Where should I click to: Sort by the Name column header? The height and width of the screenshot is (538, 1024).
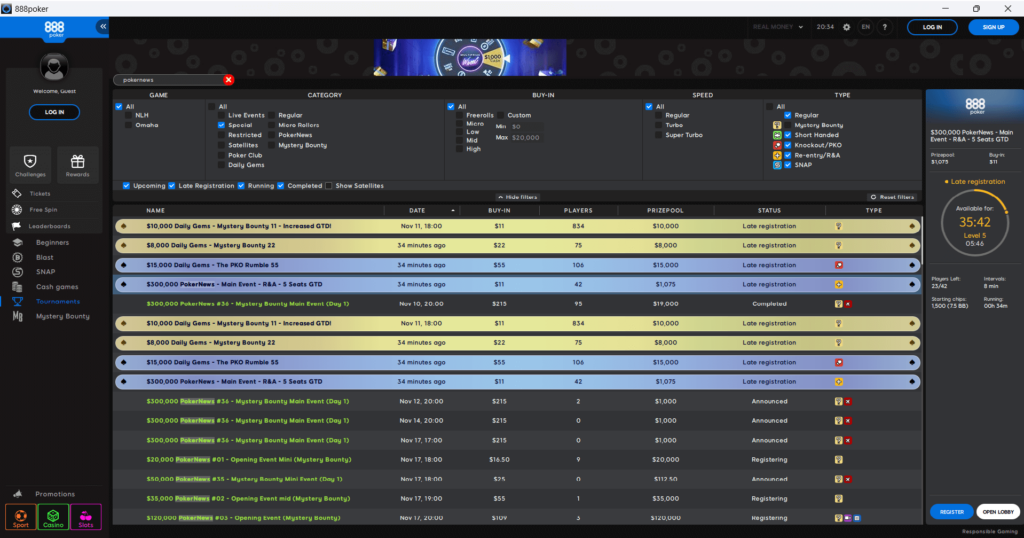point(155,211)
